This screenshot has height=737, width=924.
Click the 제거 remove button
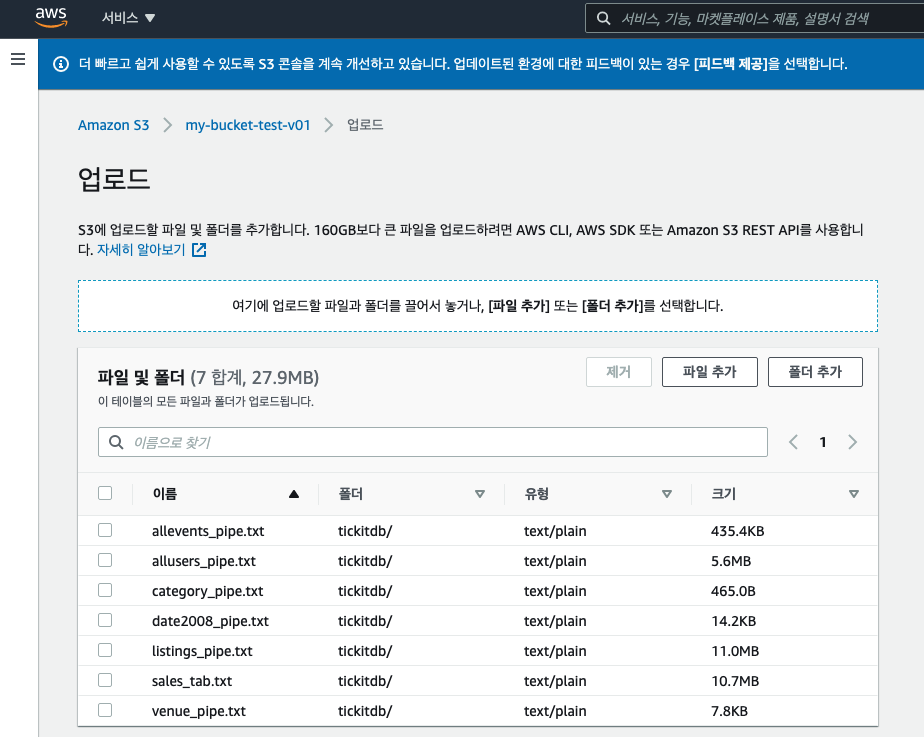coord(619,372)
